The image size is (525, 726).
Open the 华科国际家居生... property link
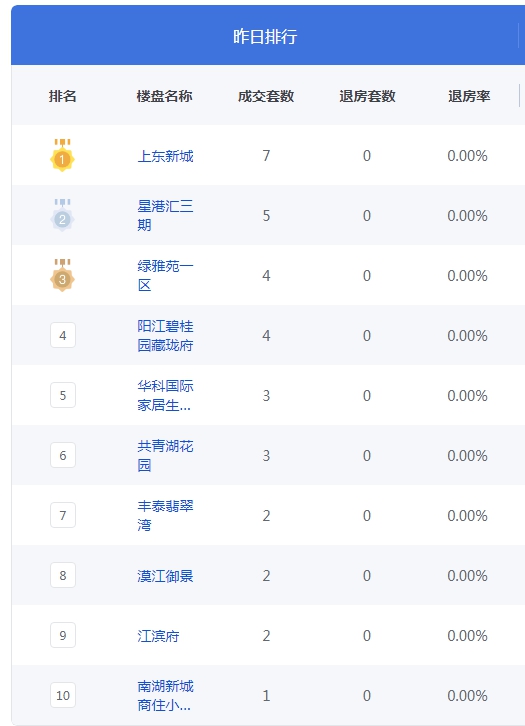coord(165,395)
